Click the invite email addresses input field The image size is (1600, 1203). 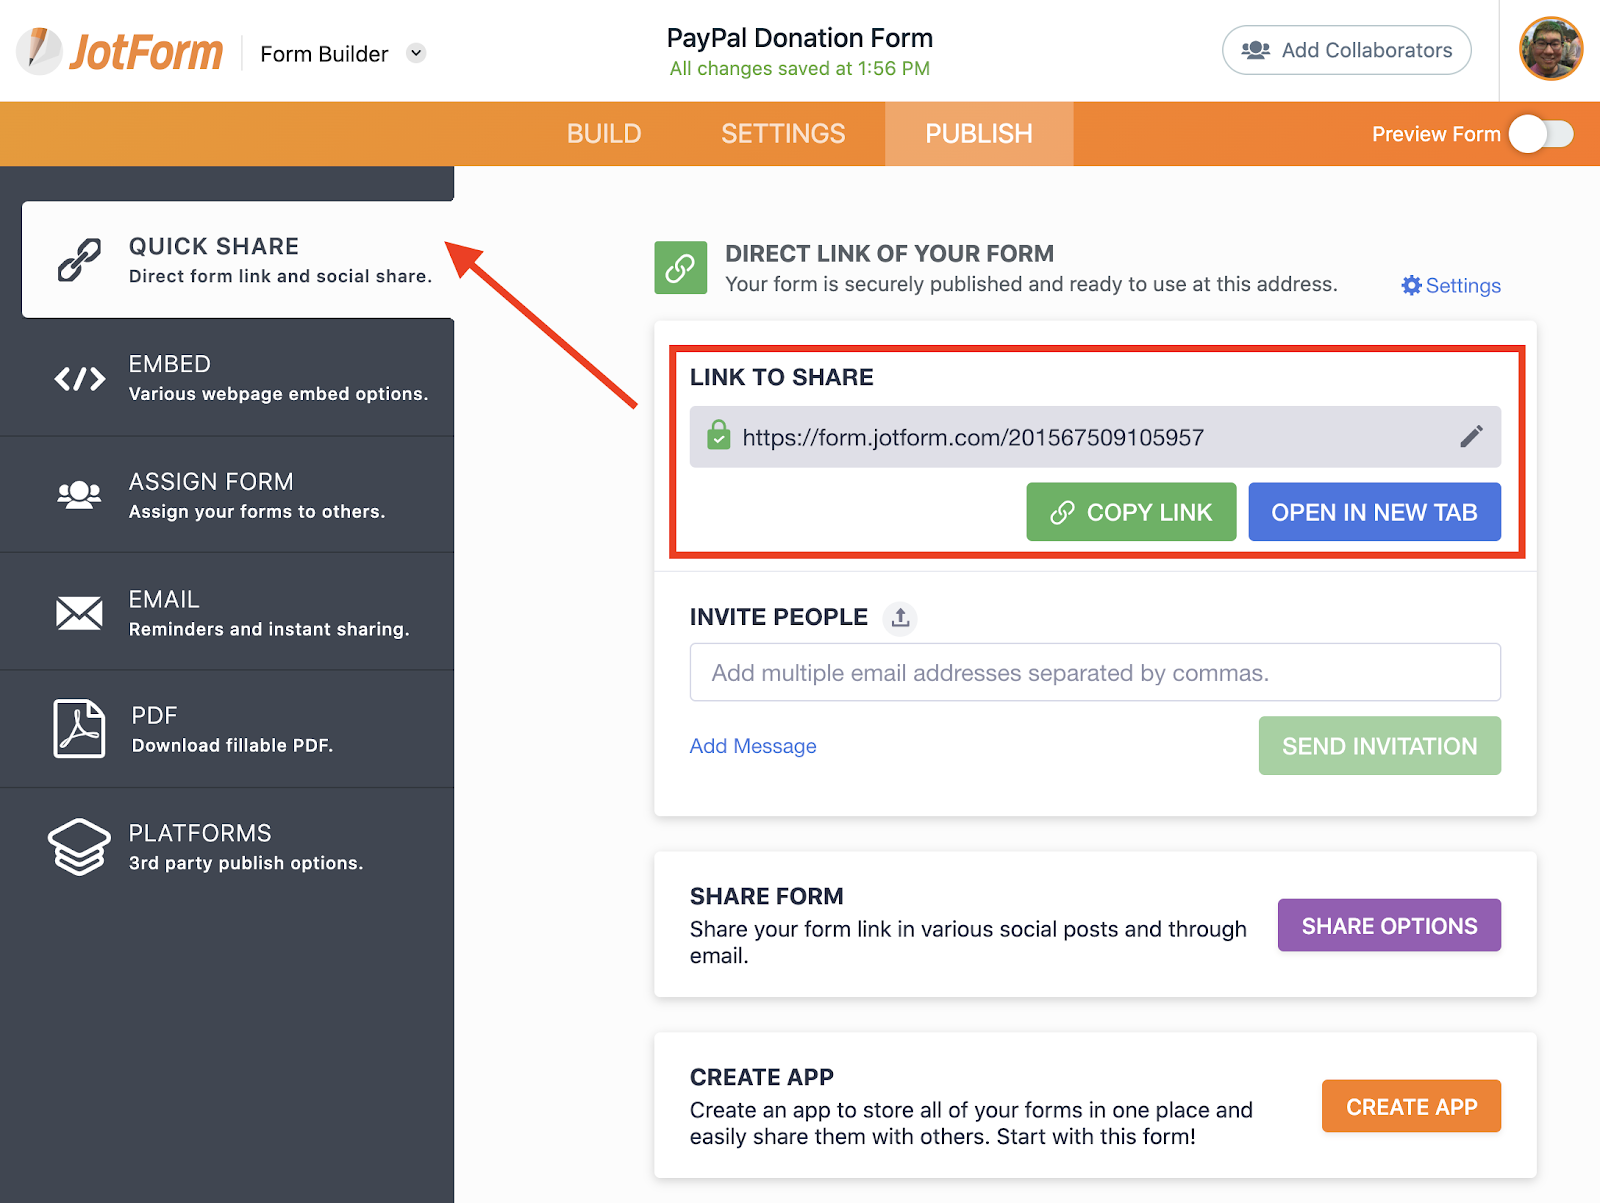pos(1095,673)
